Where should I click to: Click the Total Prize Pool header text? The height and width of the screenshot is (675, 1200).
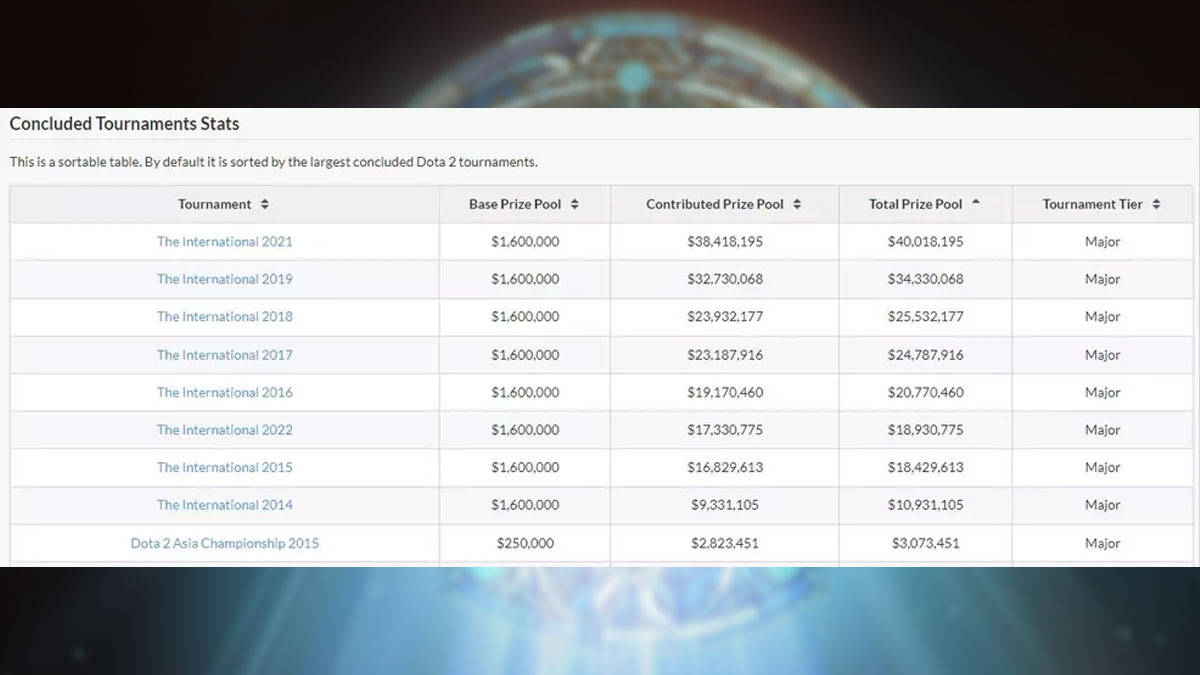916,204
